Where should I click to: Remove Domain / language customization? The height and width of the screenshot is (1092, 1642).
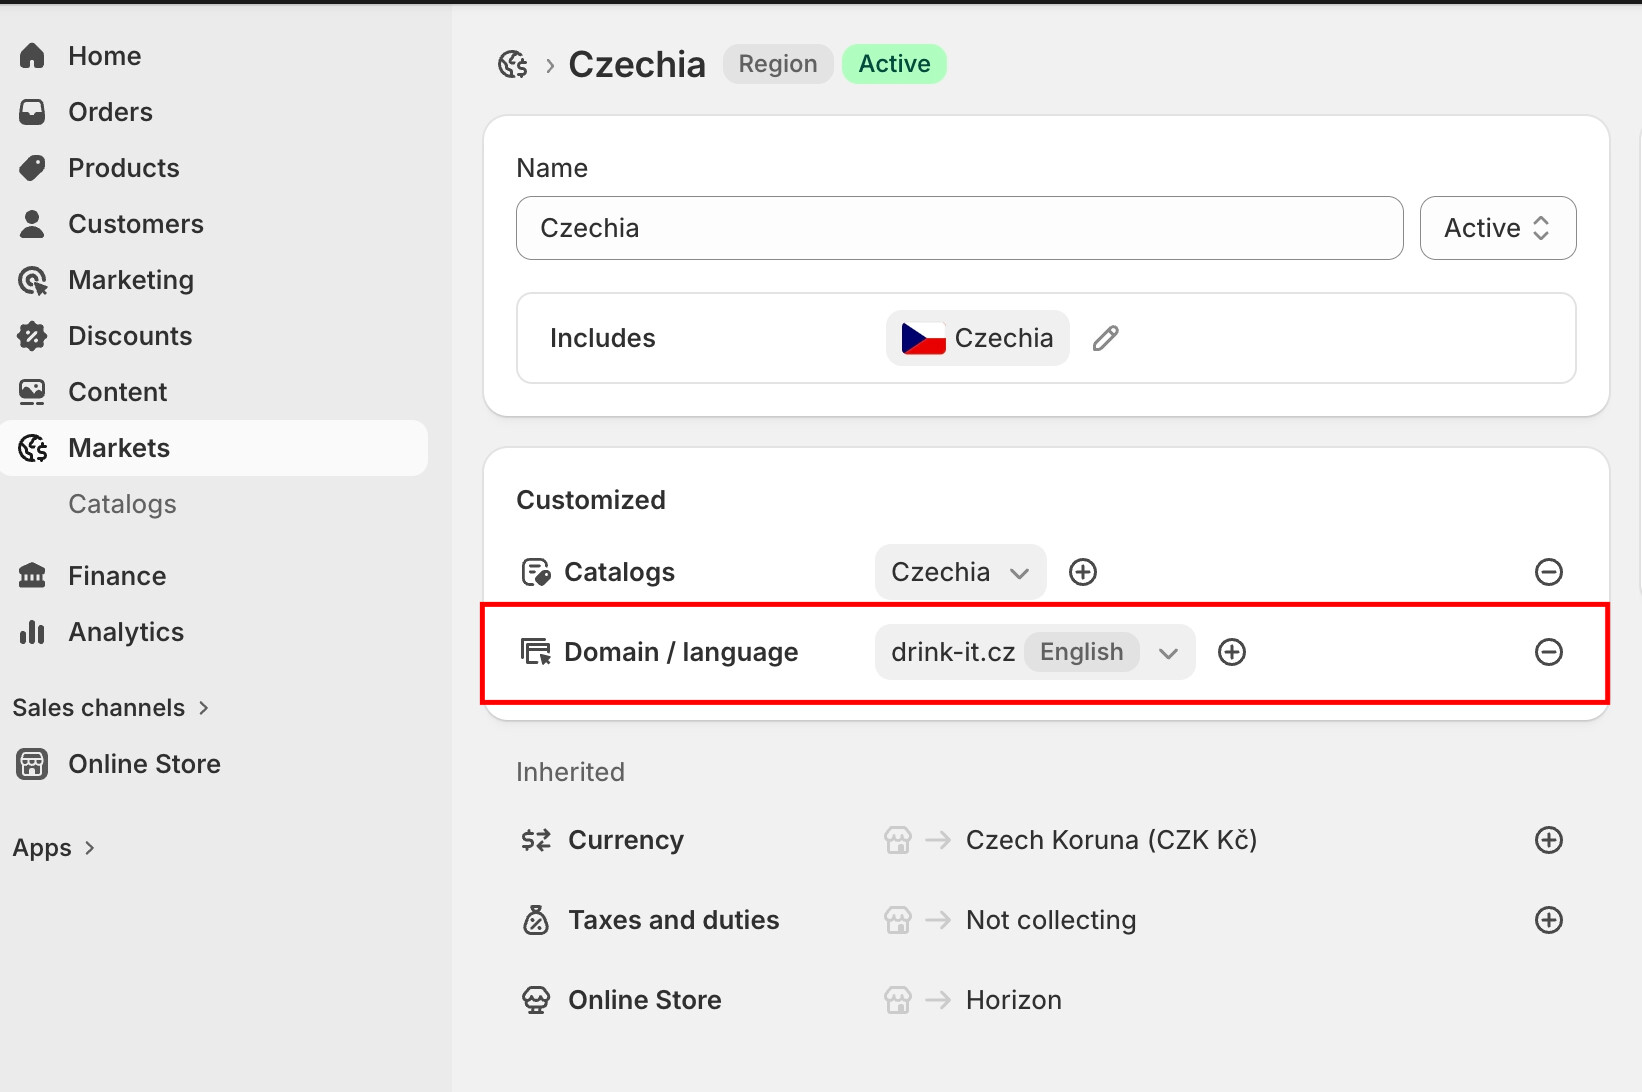tap(1548, 652)
